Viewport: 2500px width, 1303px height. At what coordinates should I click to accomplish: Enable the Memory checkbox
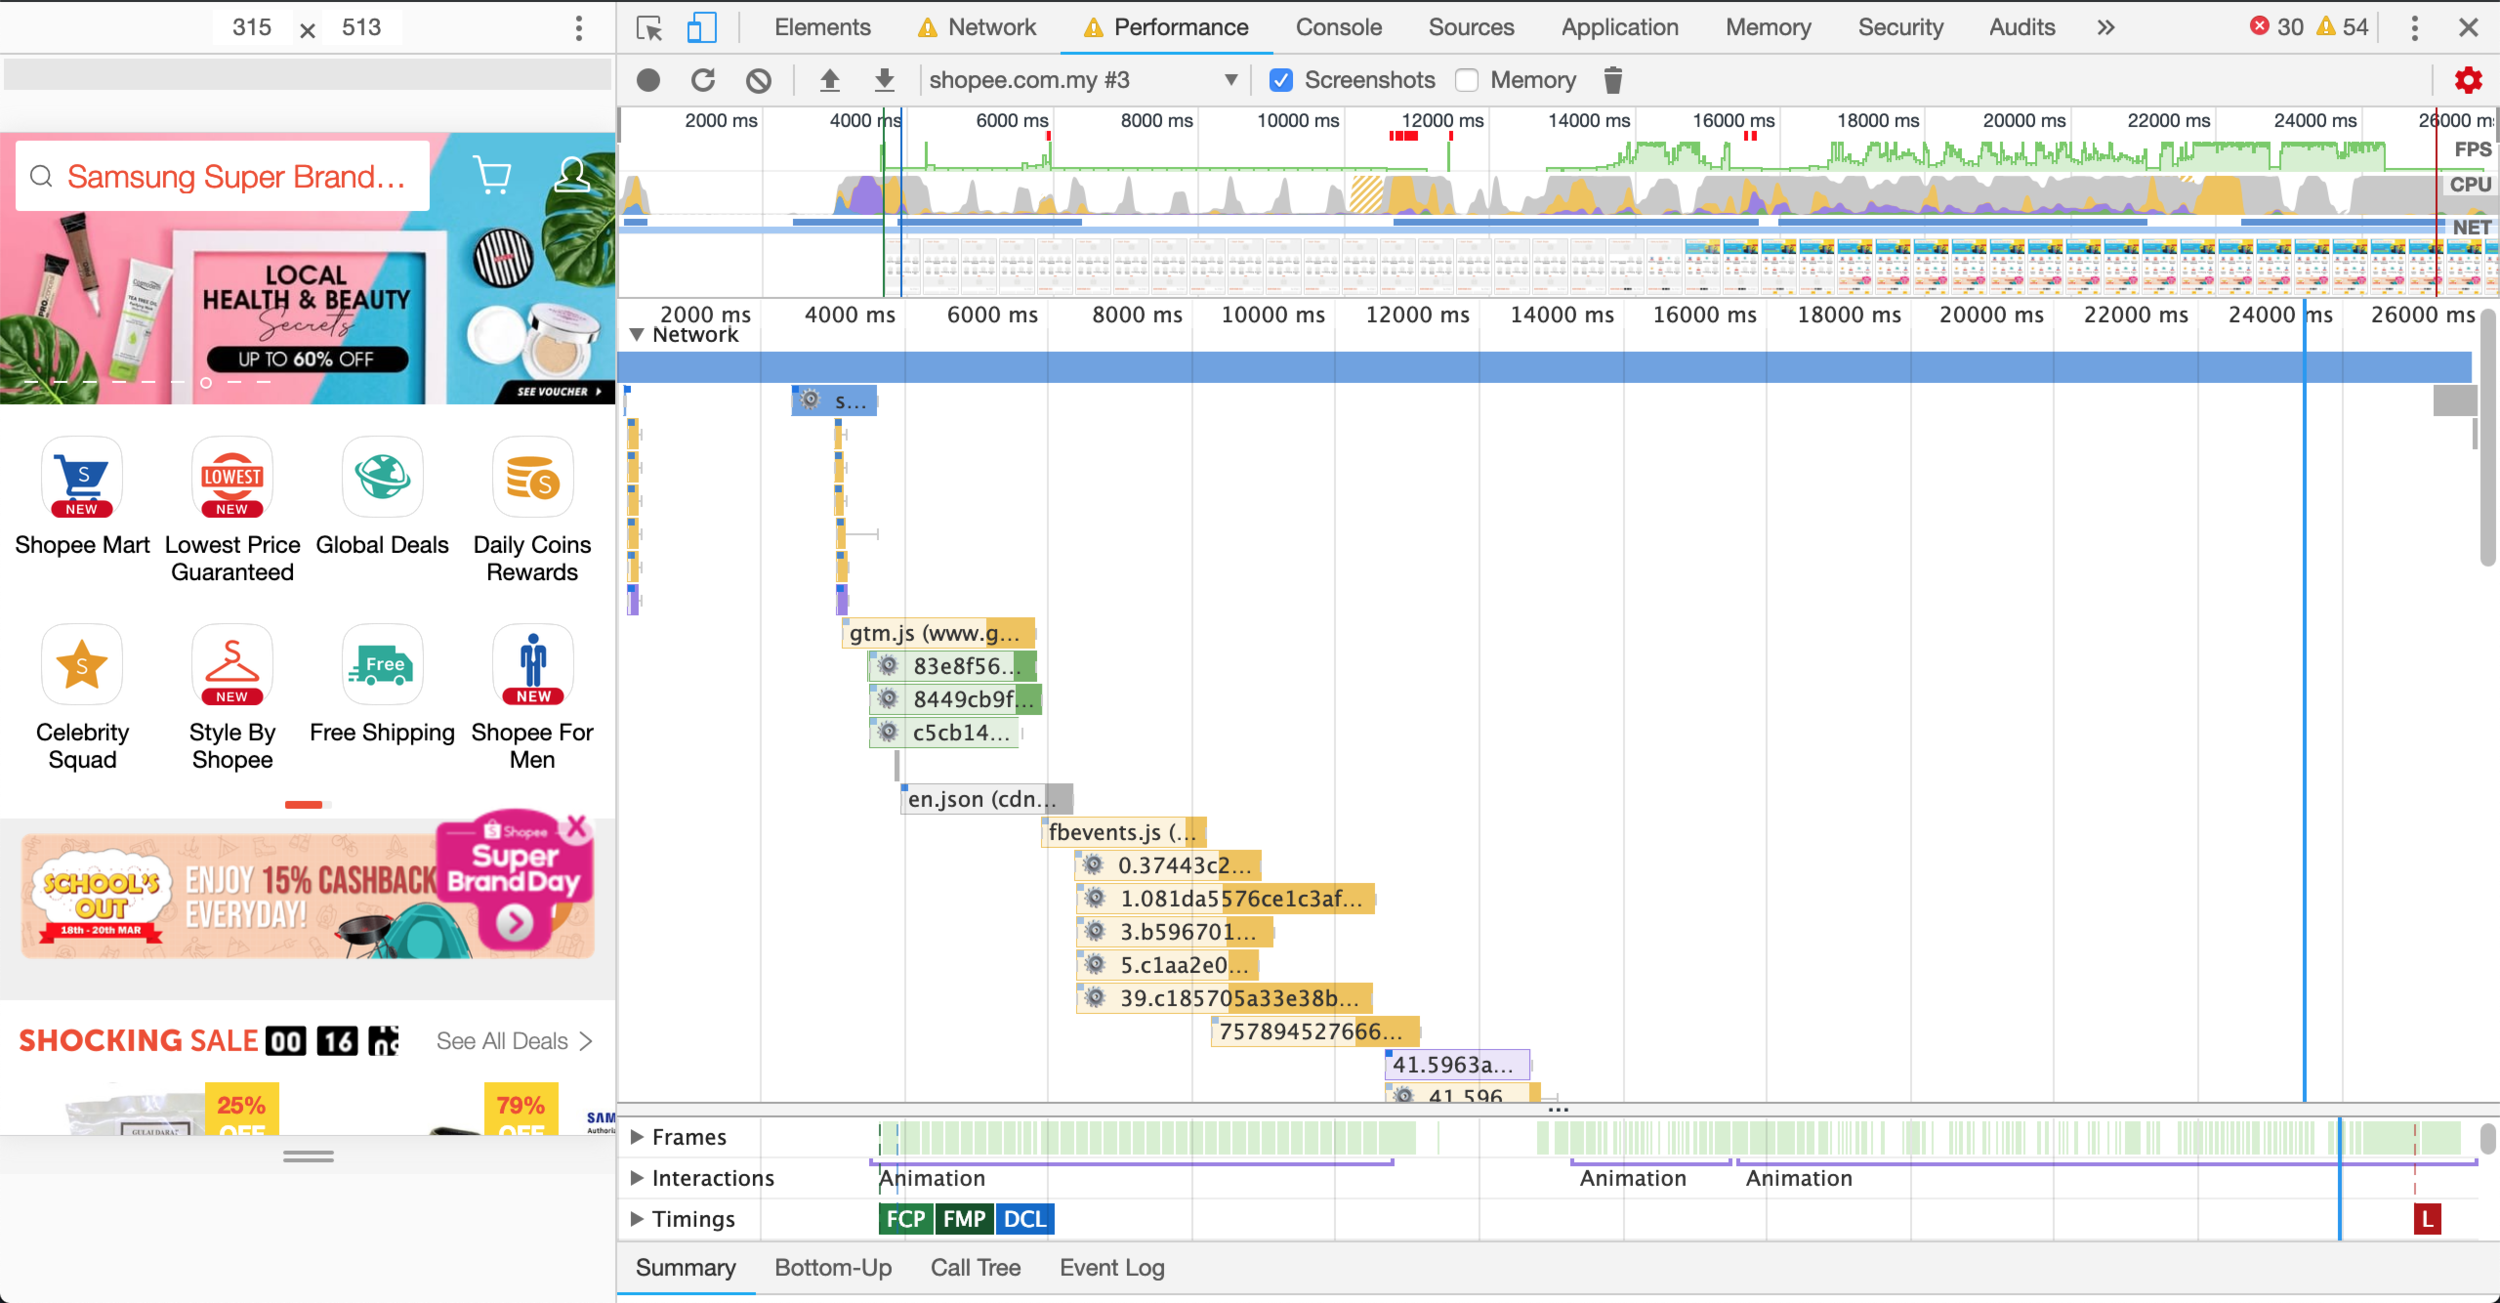pyautogui.click(x=1466, y=80)
